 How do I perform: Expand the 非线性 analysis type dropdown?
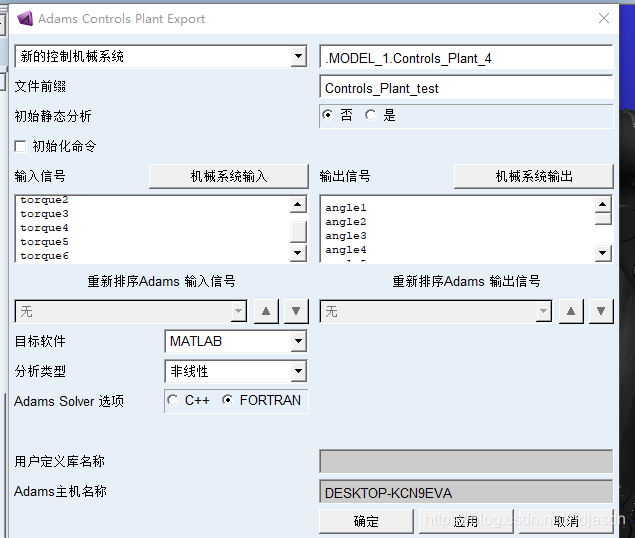[298, 372]
